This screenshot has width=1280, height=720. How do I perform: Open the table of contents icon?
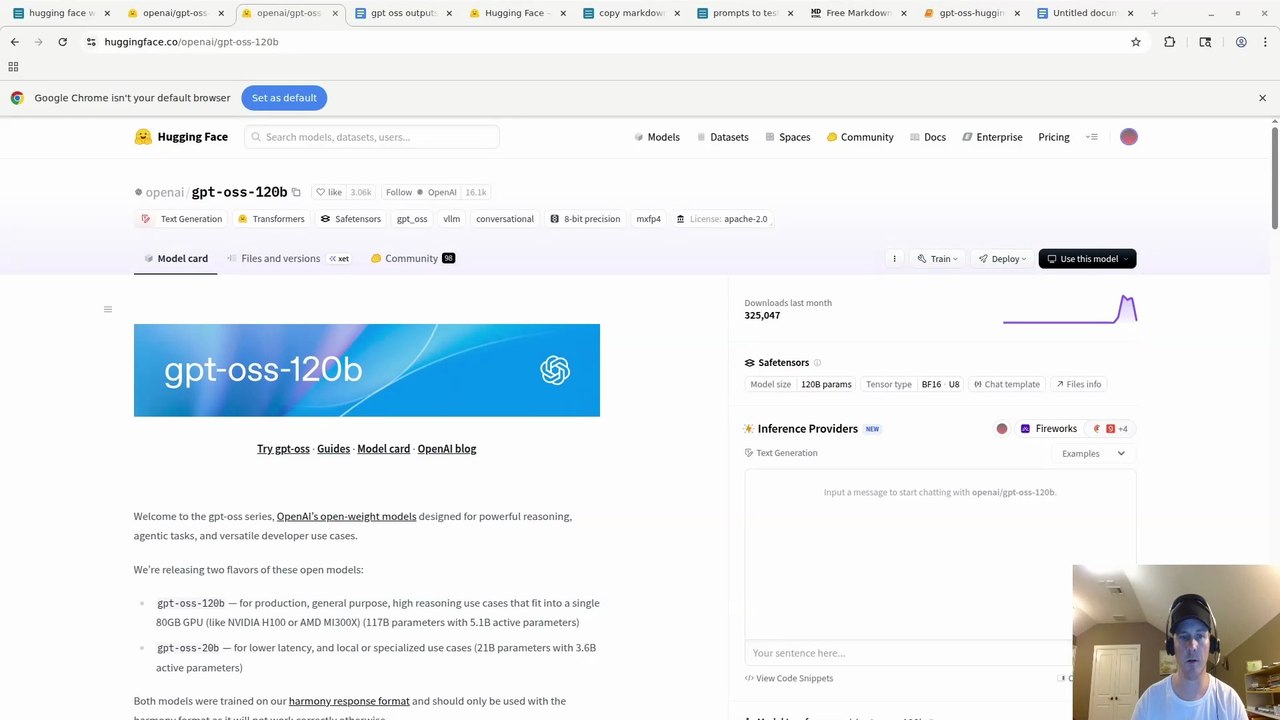click(x=108, y=309)
